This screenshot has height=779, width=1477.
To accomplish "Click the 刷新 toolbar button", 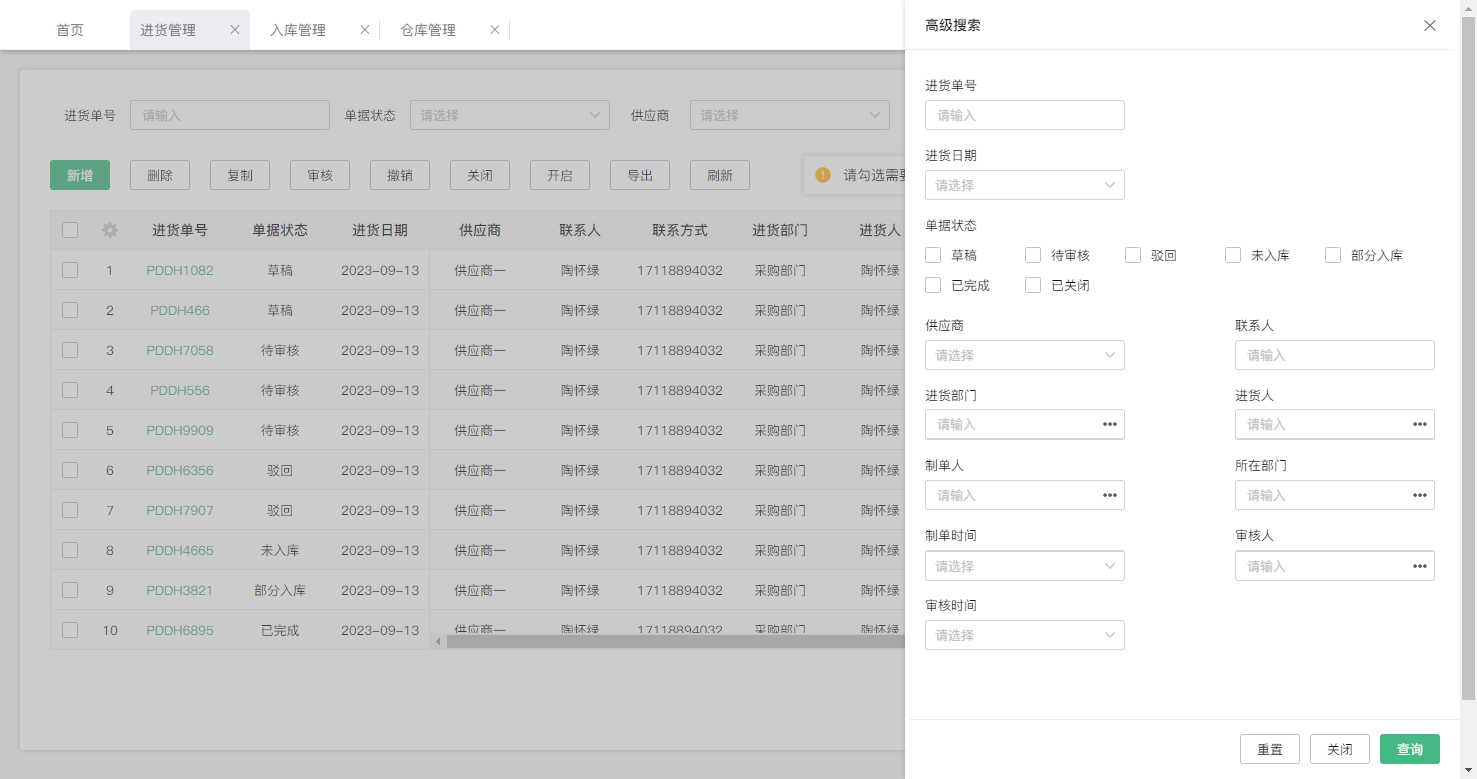I will [x=720, y=175].
